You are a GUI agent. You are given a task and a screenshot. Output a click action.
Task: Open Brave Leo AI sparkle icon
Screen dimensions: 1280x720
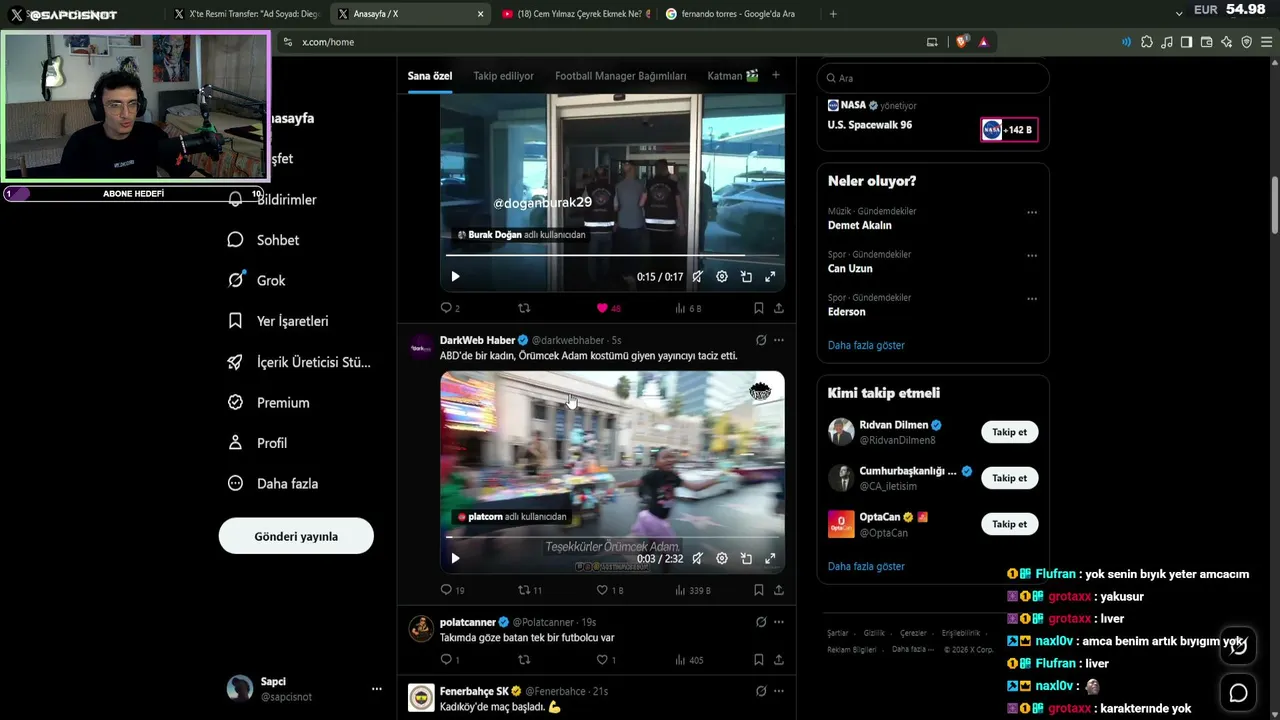click(1227, 42)
